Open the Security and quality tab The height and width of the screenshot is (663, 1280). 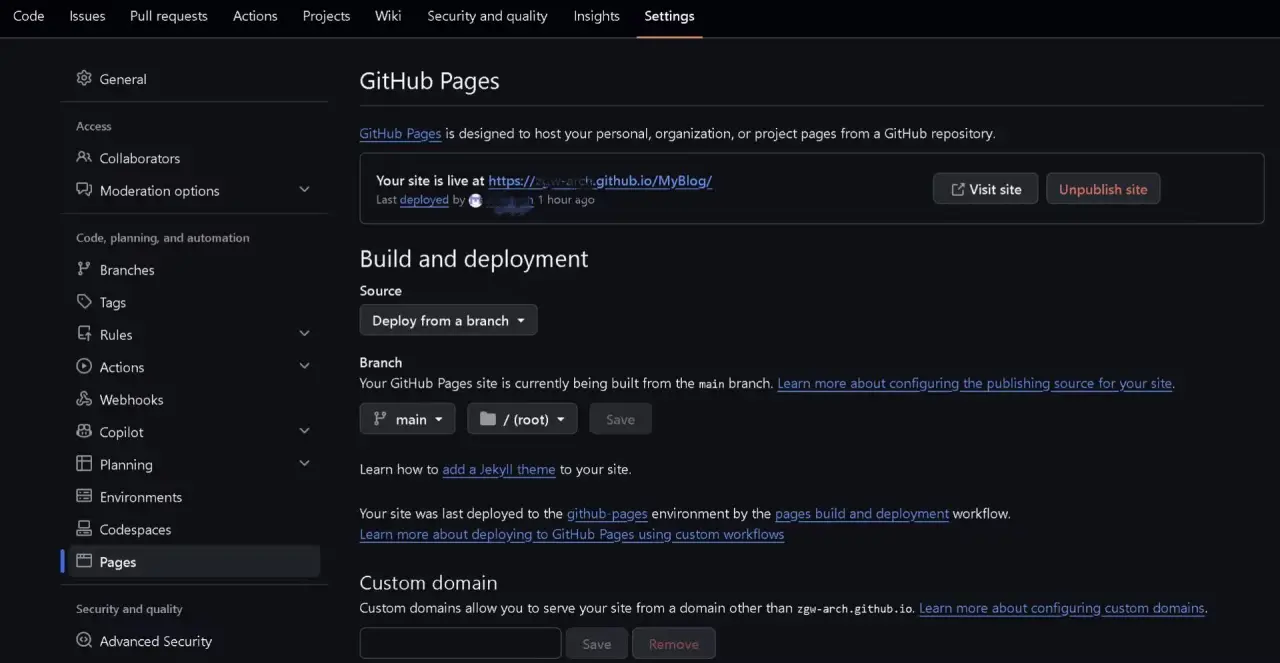487,16
